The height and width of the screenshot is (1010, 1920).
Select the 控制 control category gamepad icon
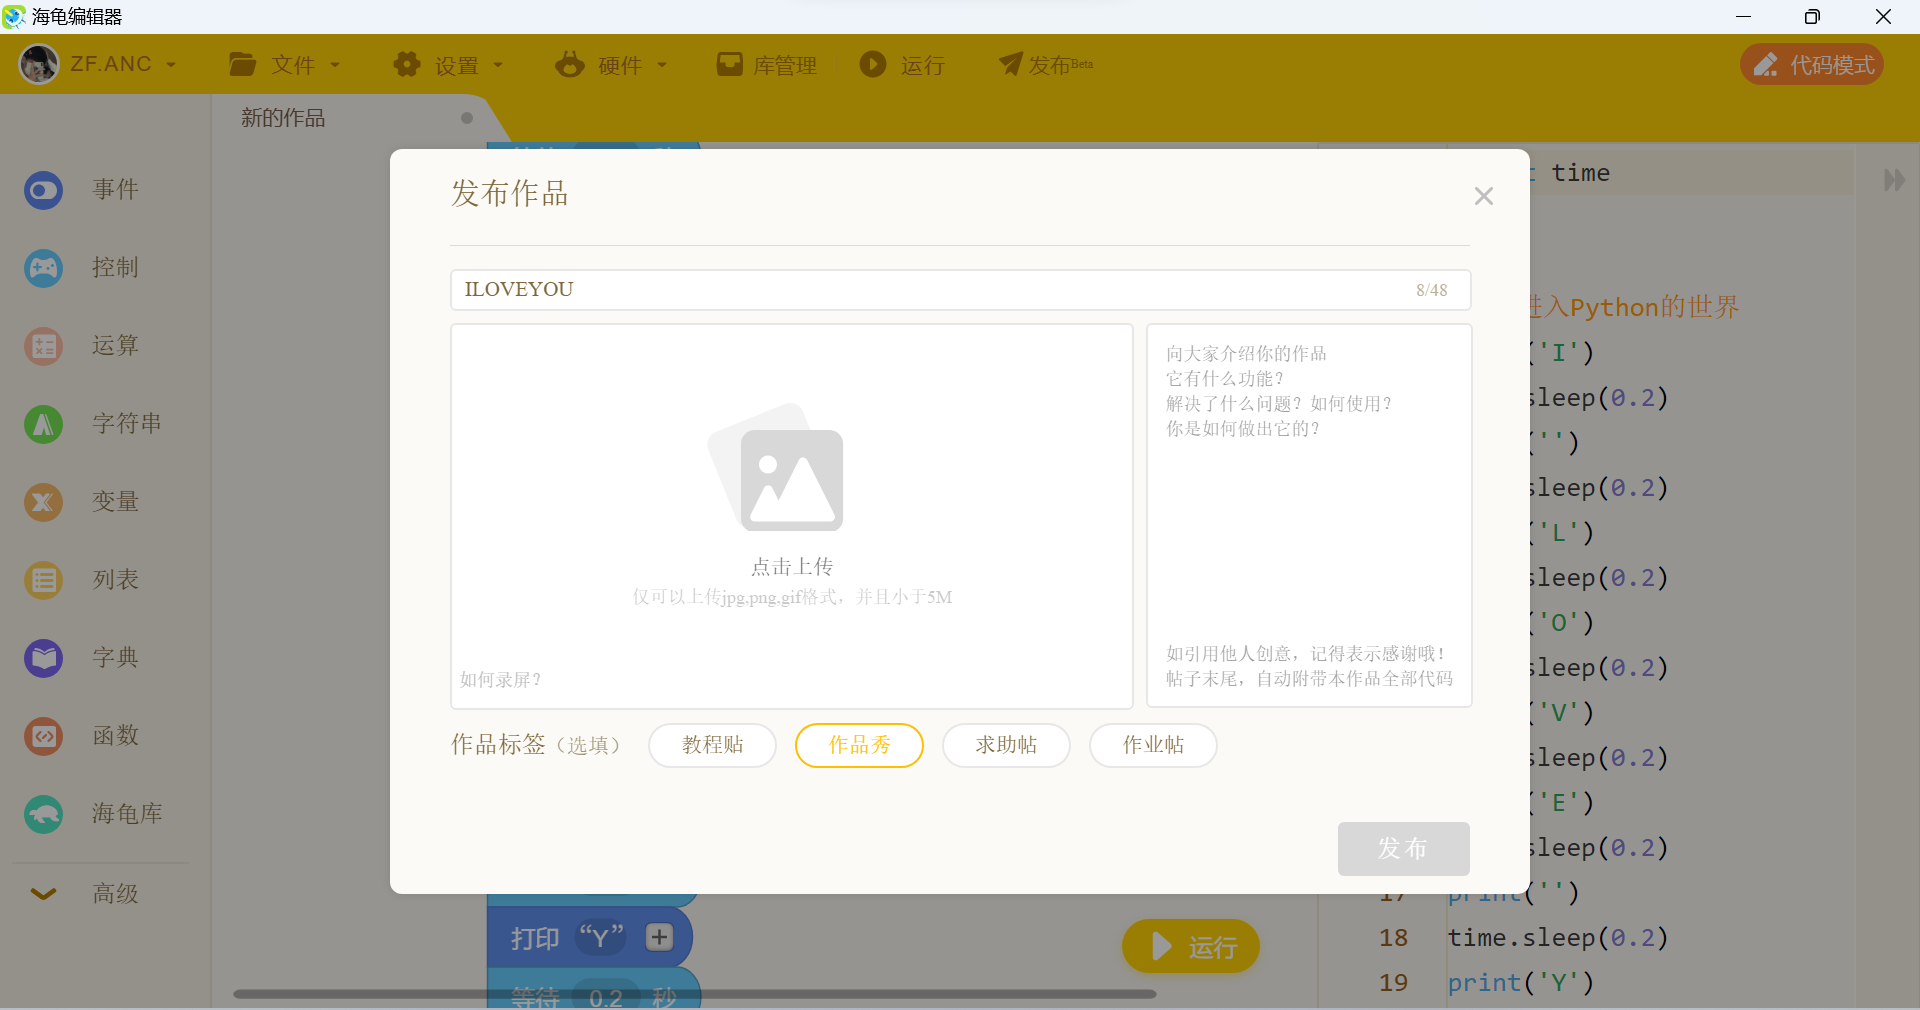43,268
